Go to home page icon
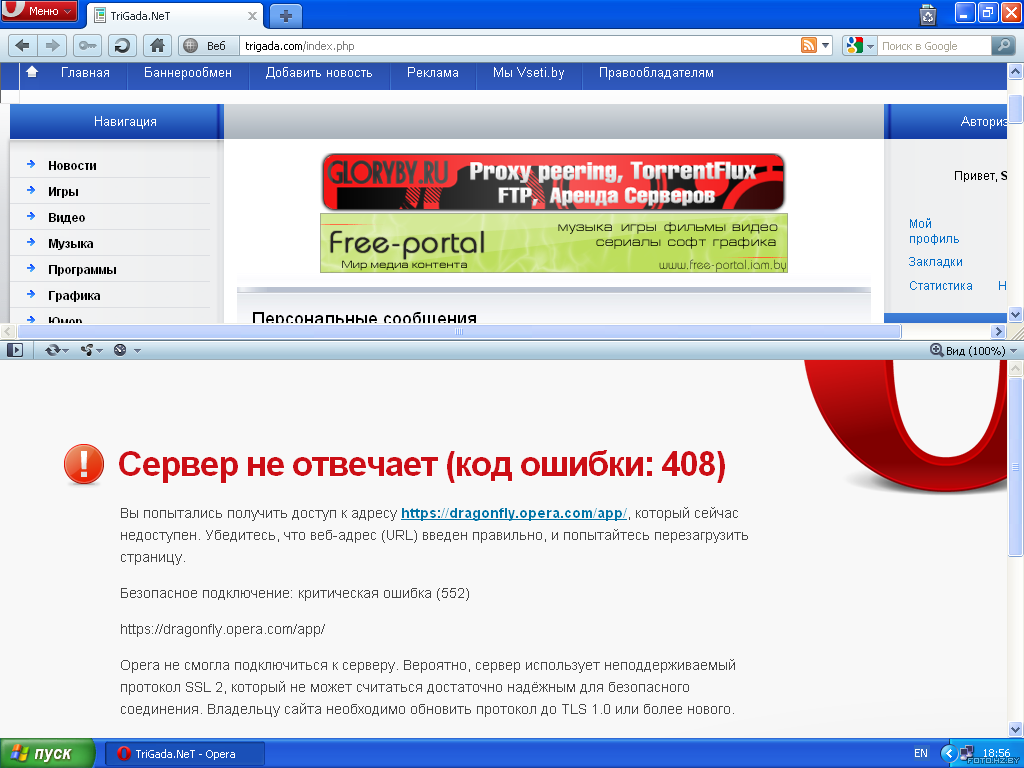This screenshot has width=1024, height=768. pyautogui.click(x=157, y=46)
